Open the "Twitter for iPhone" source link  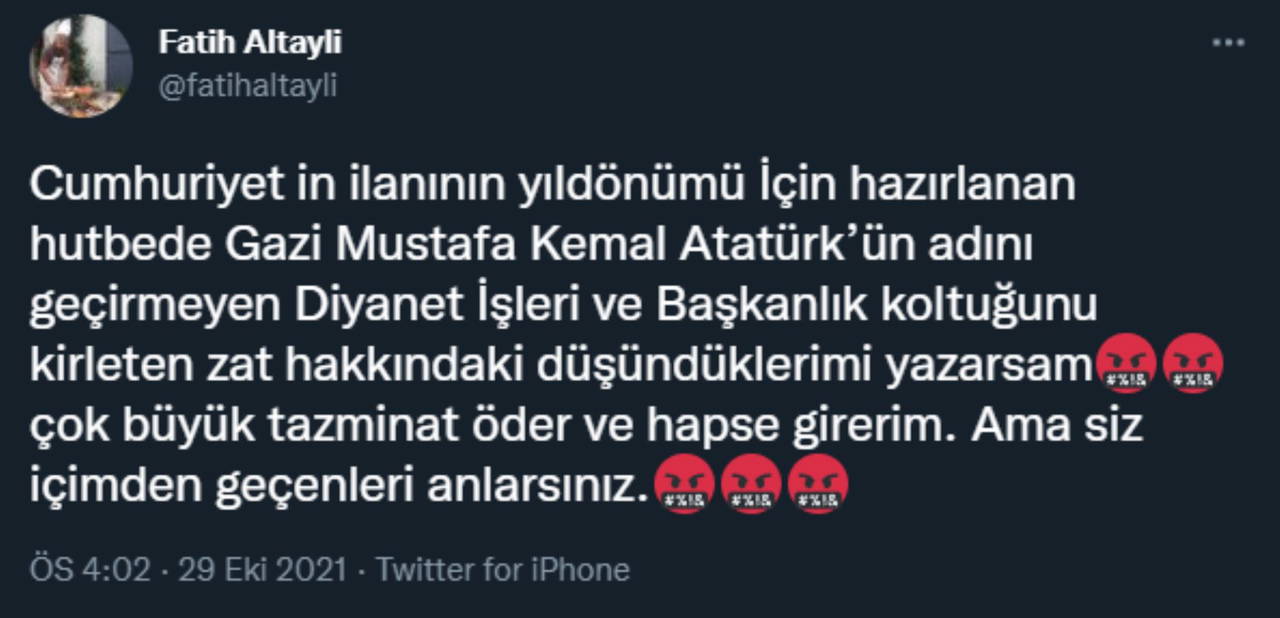point(503,570)
